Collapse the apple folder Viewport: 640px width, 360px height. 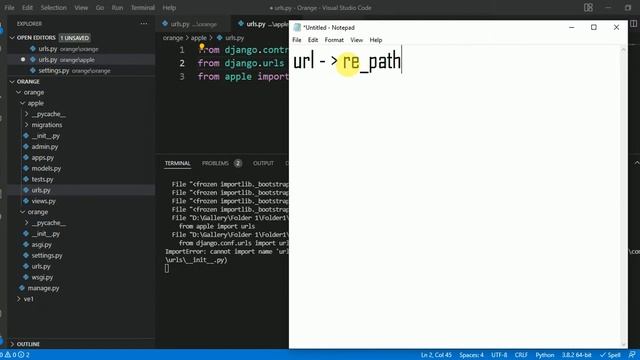click(x=22, y=103)
